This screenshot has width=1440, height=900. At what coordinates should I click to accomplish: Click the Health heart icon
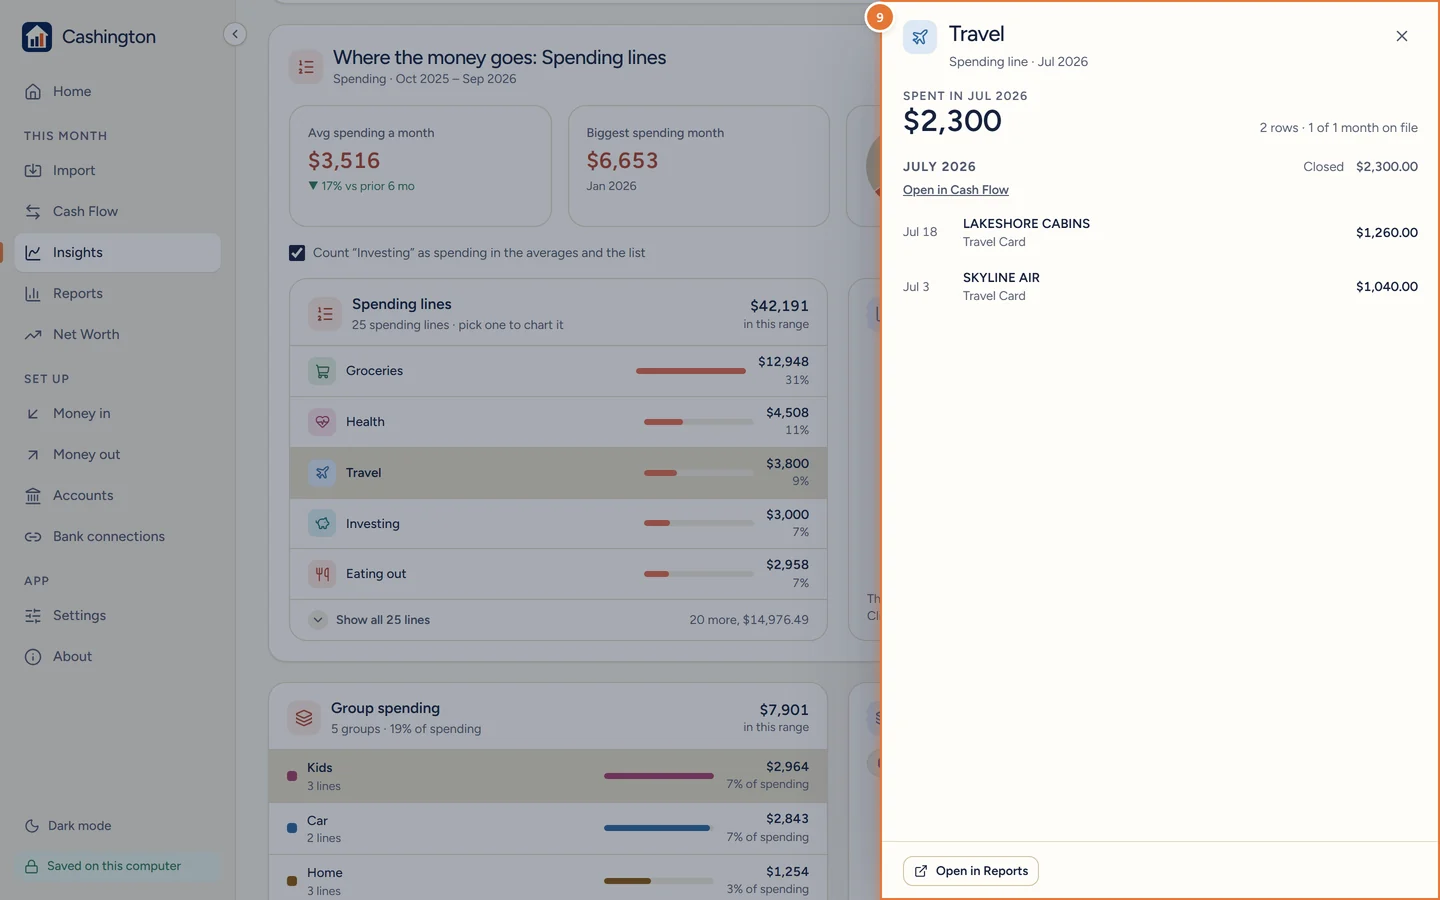[x=322, y=422]
